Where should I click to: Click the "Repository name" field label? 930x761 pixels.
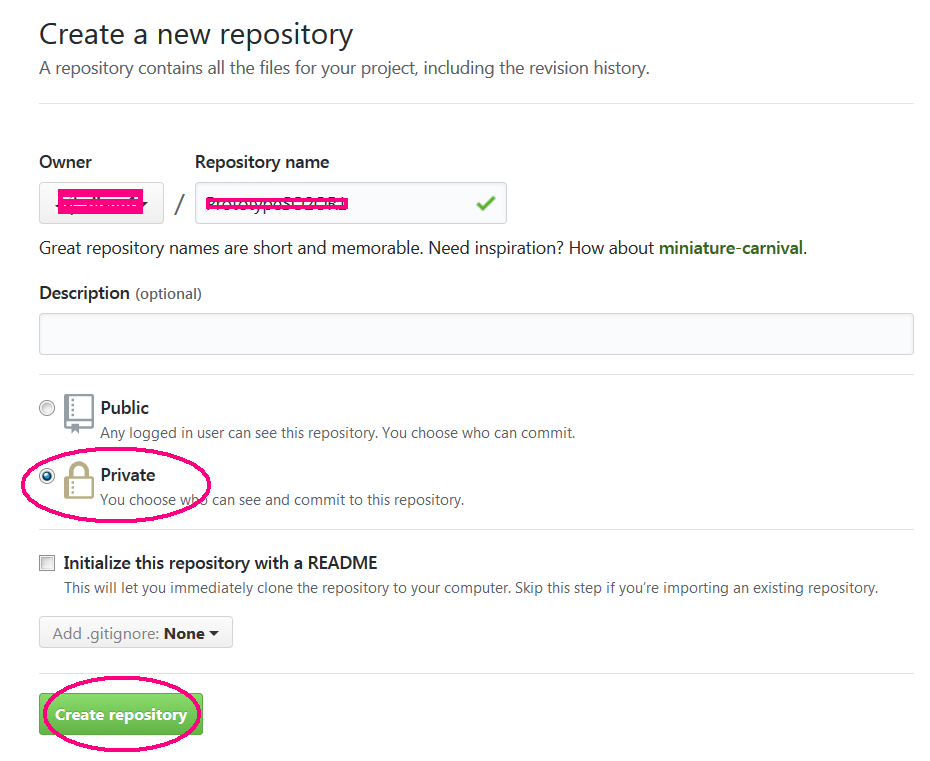(262, 162)
